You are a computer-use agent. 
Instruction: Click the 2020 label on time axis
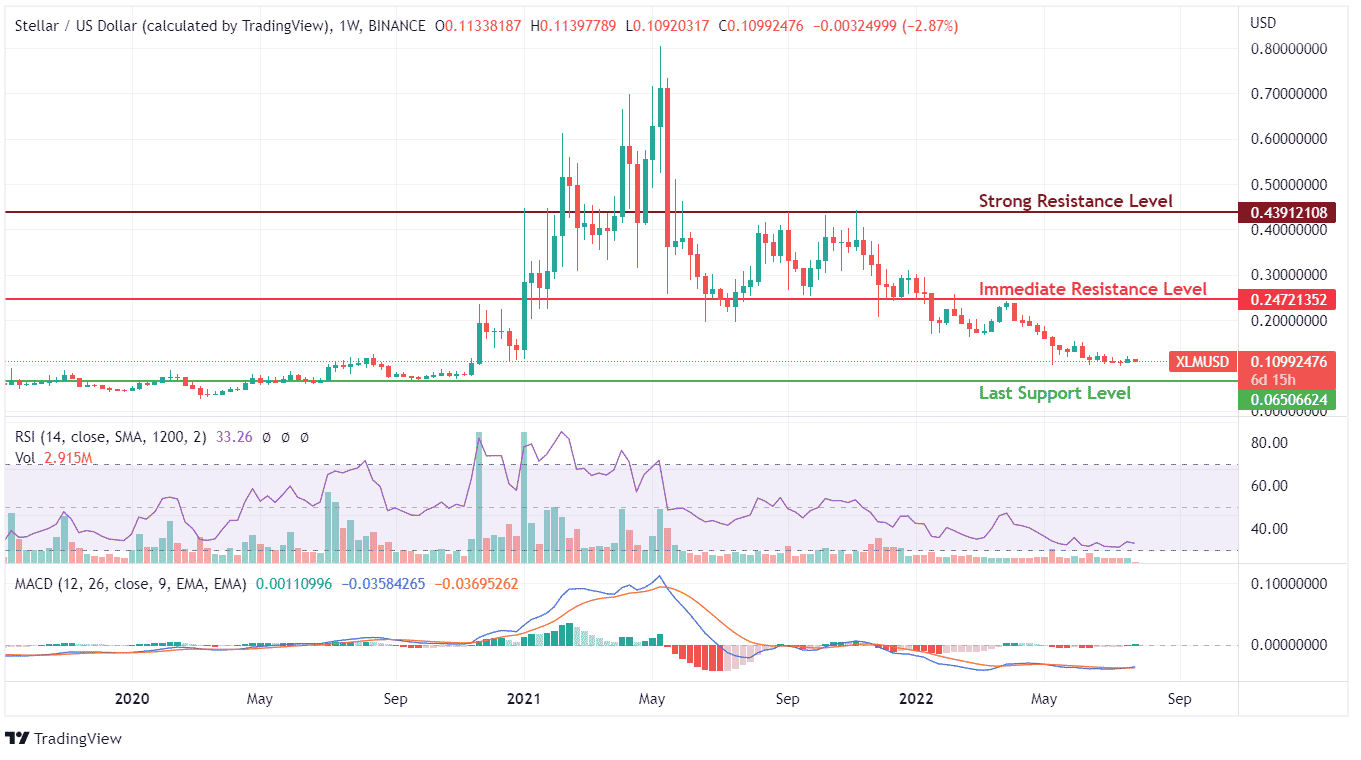click(x=131, y=698)
